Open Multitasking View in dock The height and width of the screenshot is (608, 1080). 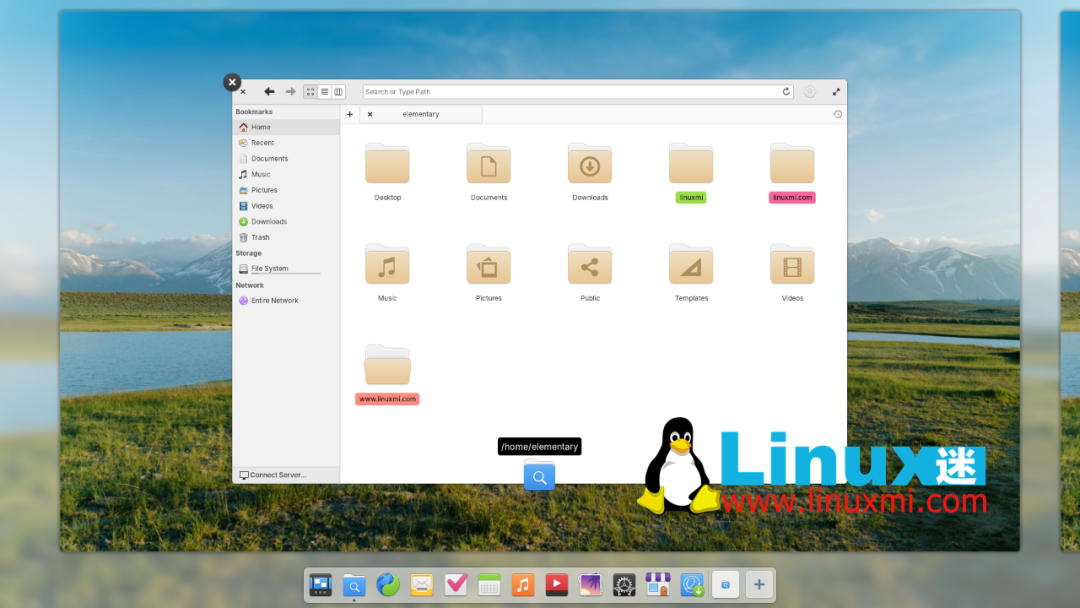point(320,585)
